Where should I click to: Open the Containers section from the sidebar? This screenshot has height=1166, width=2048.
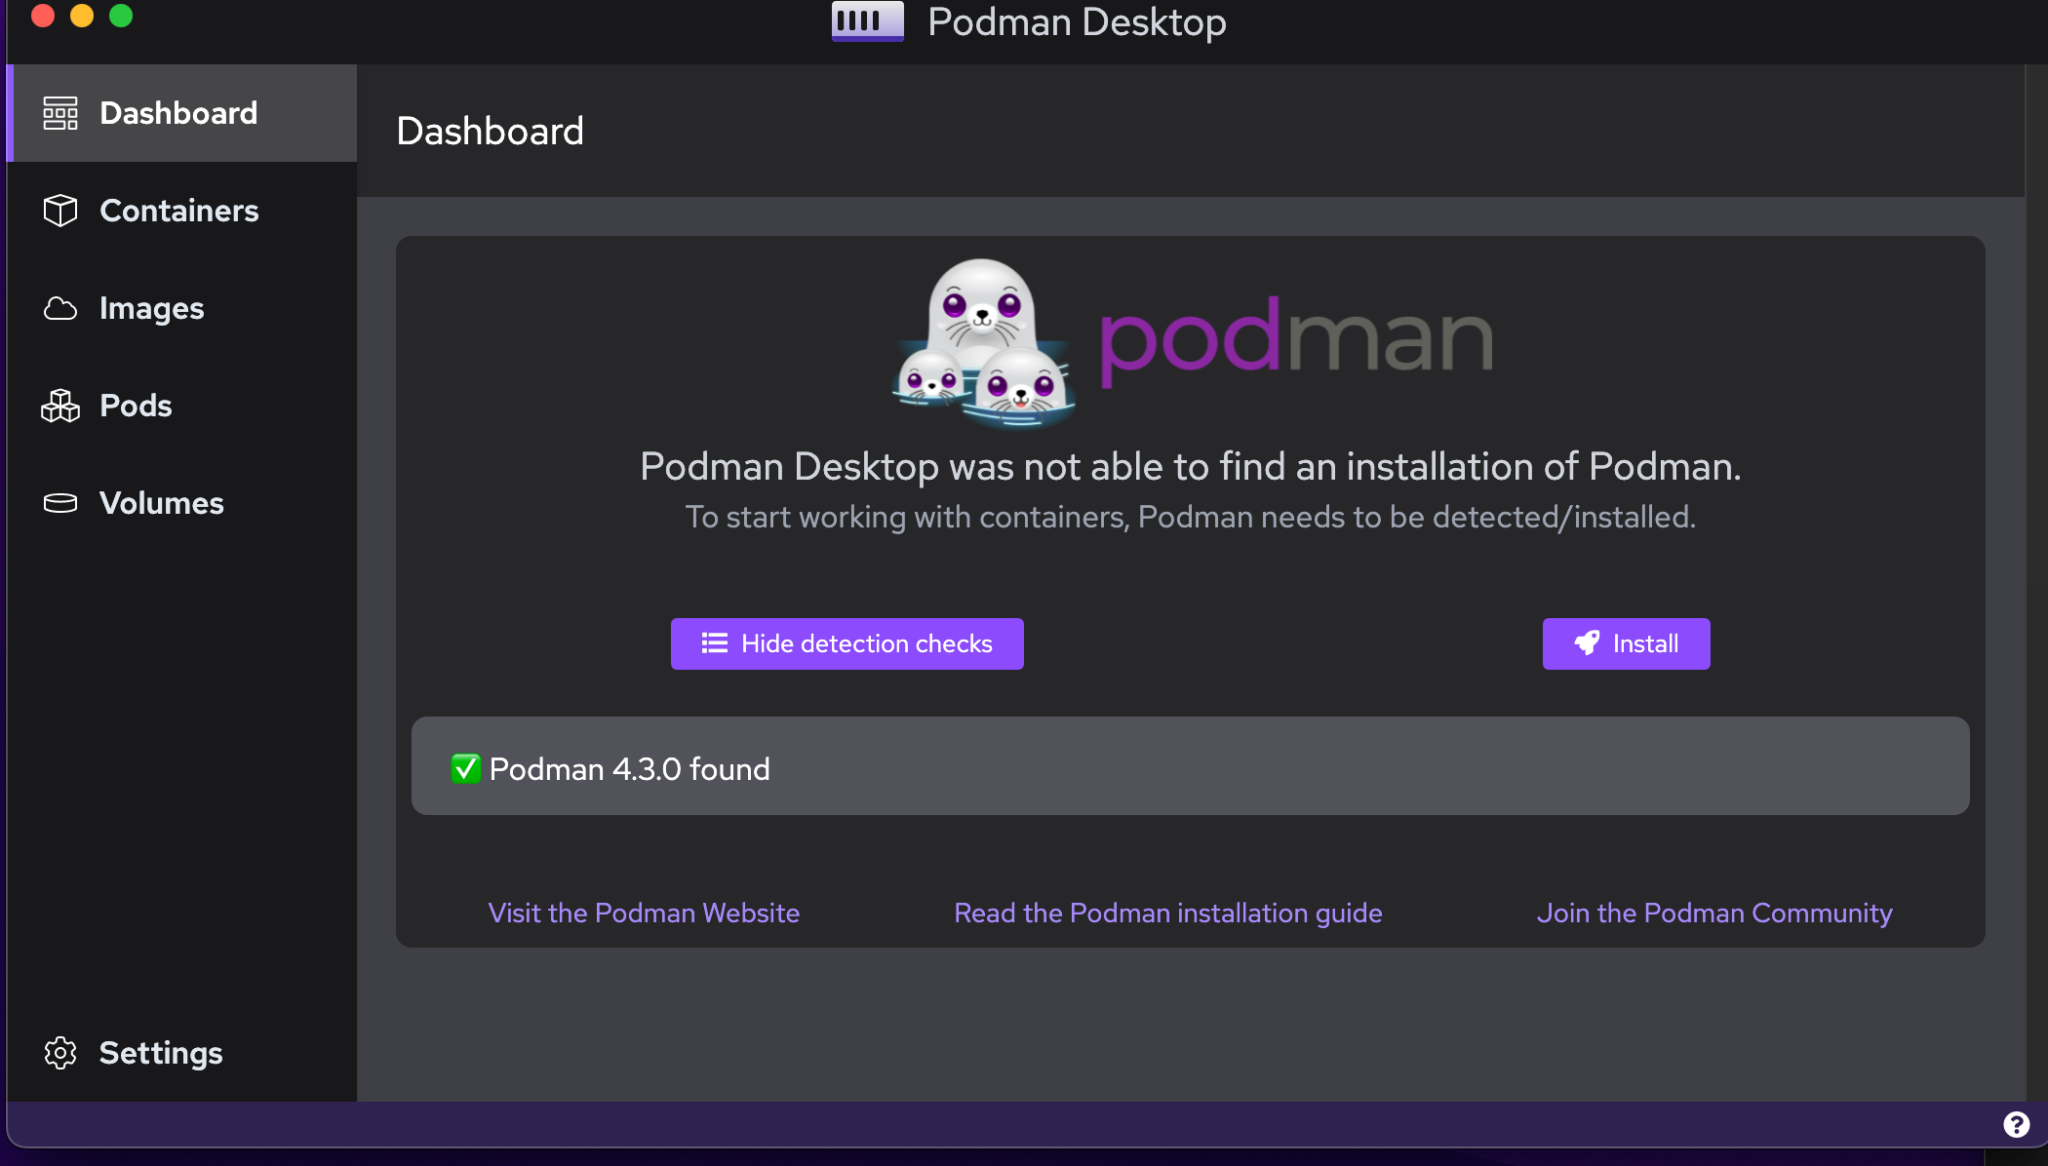(178, 210)
